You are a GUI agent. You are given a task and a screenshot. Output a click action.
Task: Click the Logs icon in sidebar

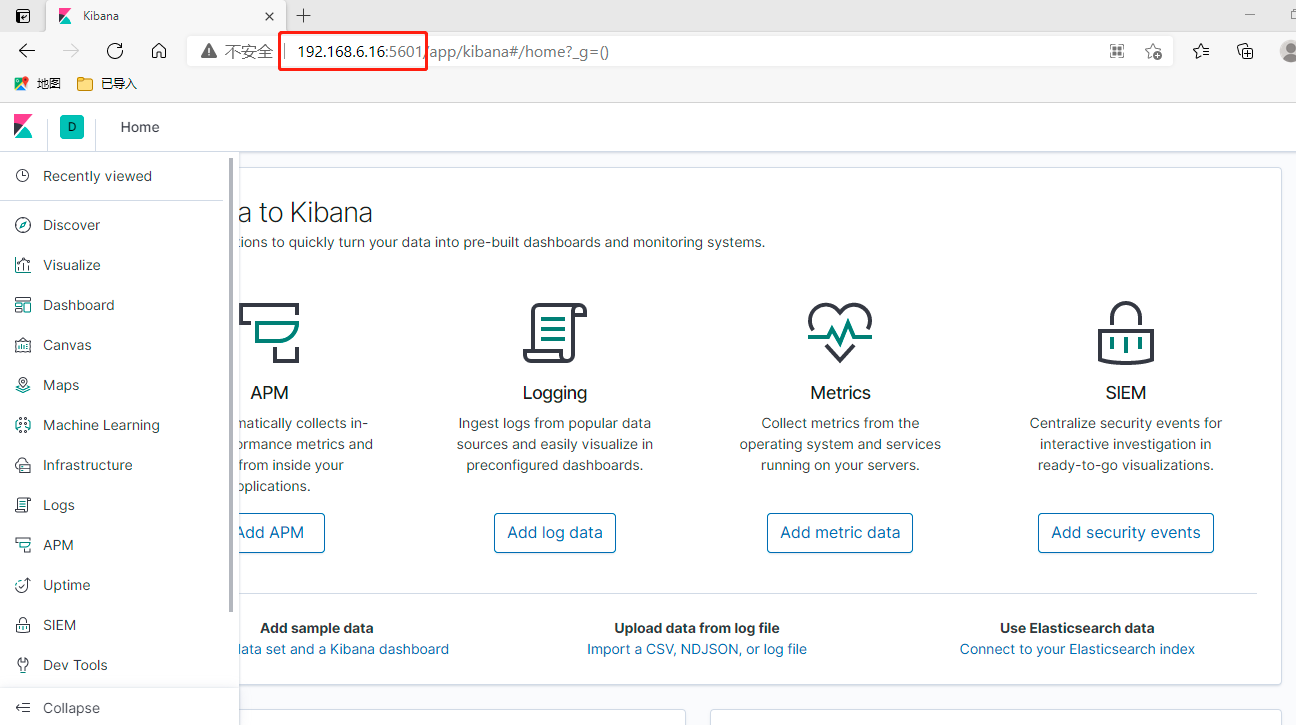(x=23, y=505)
